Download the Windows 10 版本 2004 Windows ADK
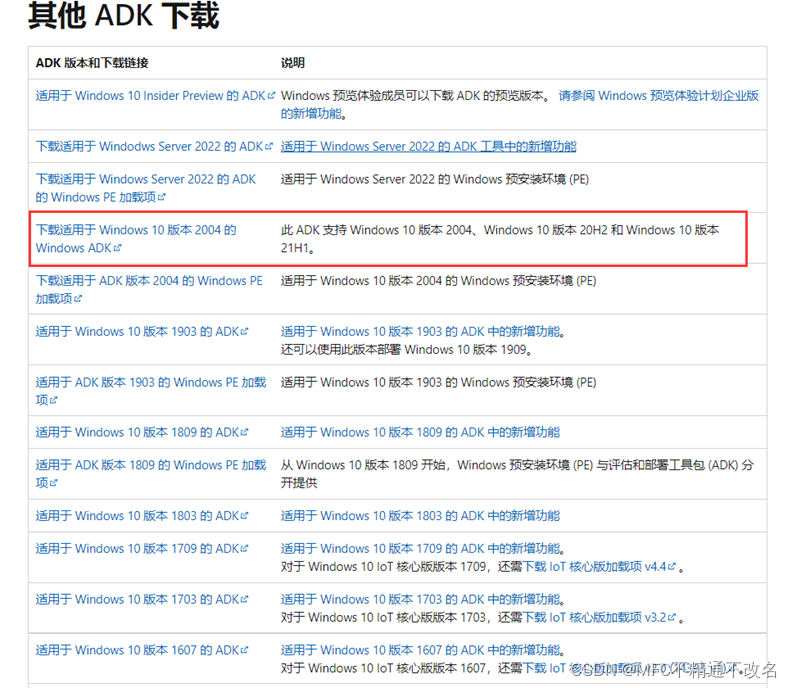This screenshot has height=688, width=792. click(x=136, y=238)
